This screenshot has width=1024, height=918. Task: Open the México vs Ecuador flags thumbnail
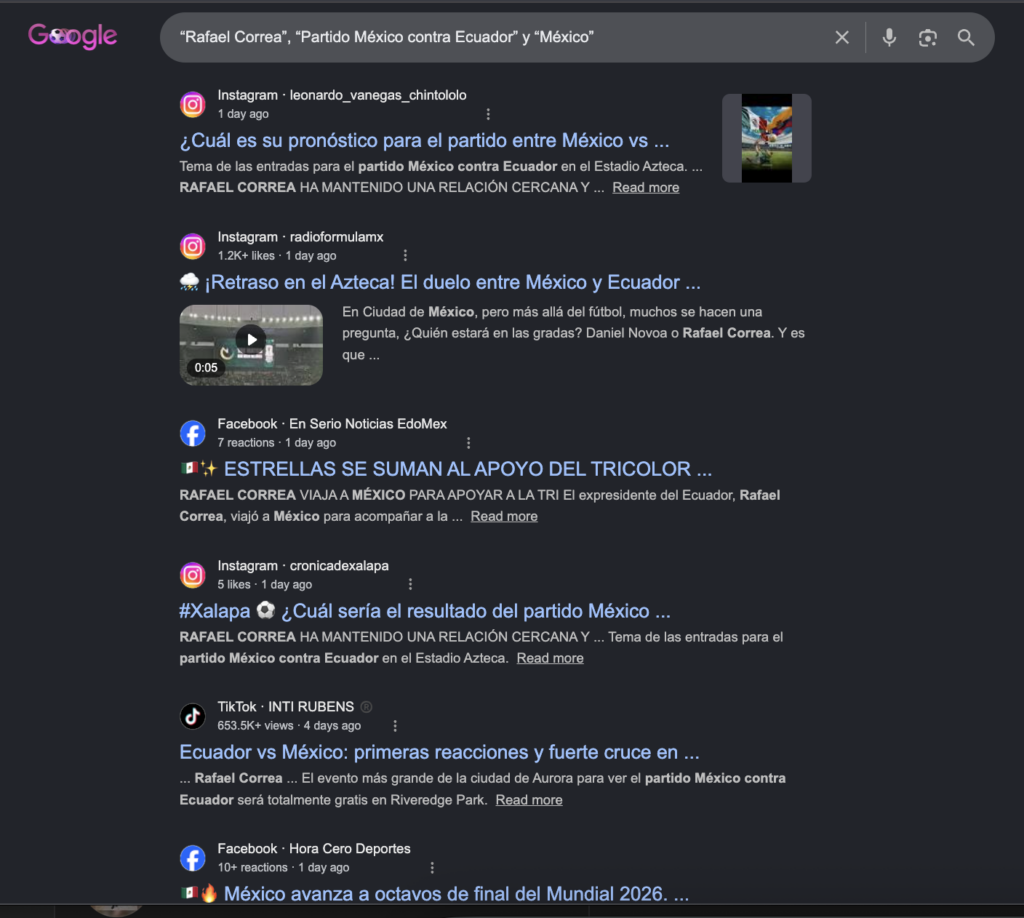tap(767, 138)
